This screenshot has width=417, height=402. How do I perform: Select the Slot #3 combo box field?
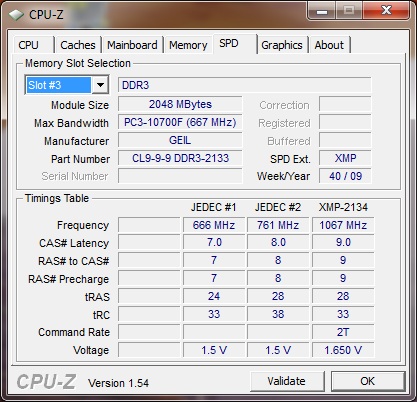pos(67,85)
